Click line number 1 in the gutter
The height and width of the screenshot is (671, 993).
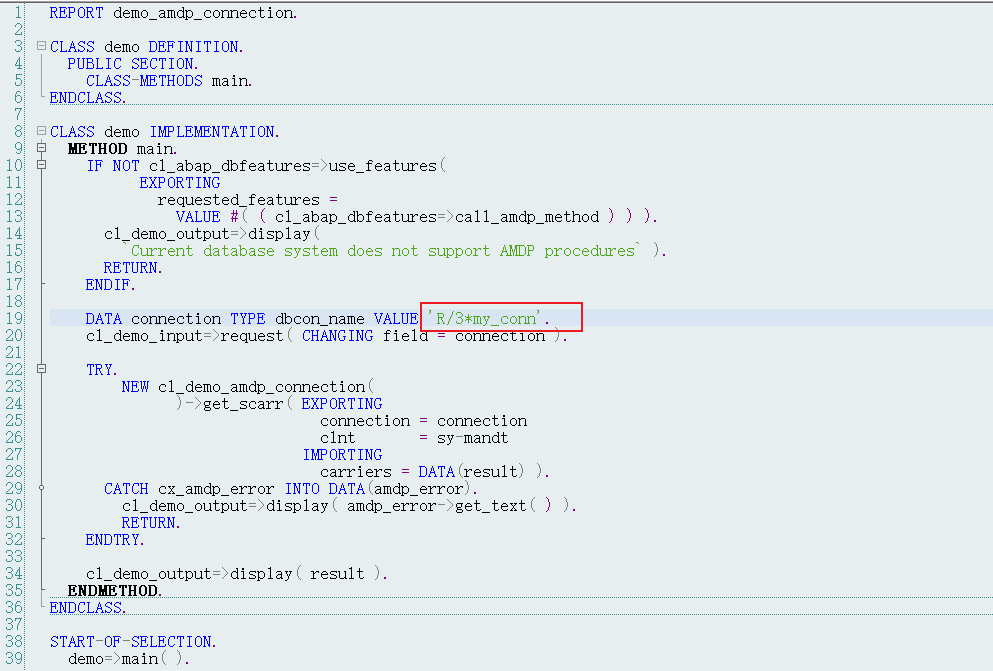[18, 13]
